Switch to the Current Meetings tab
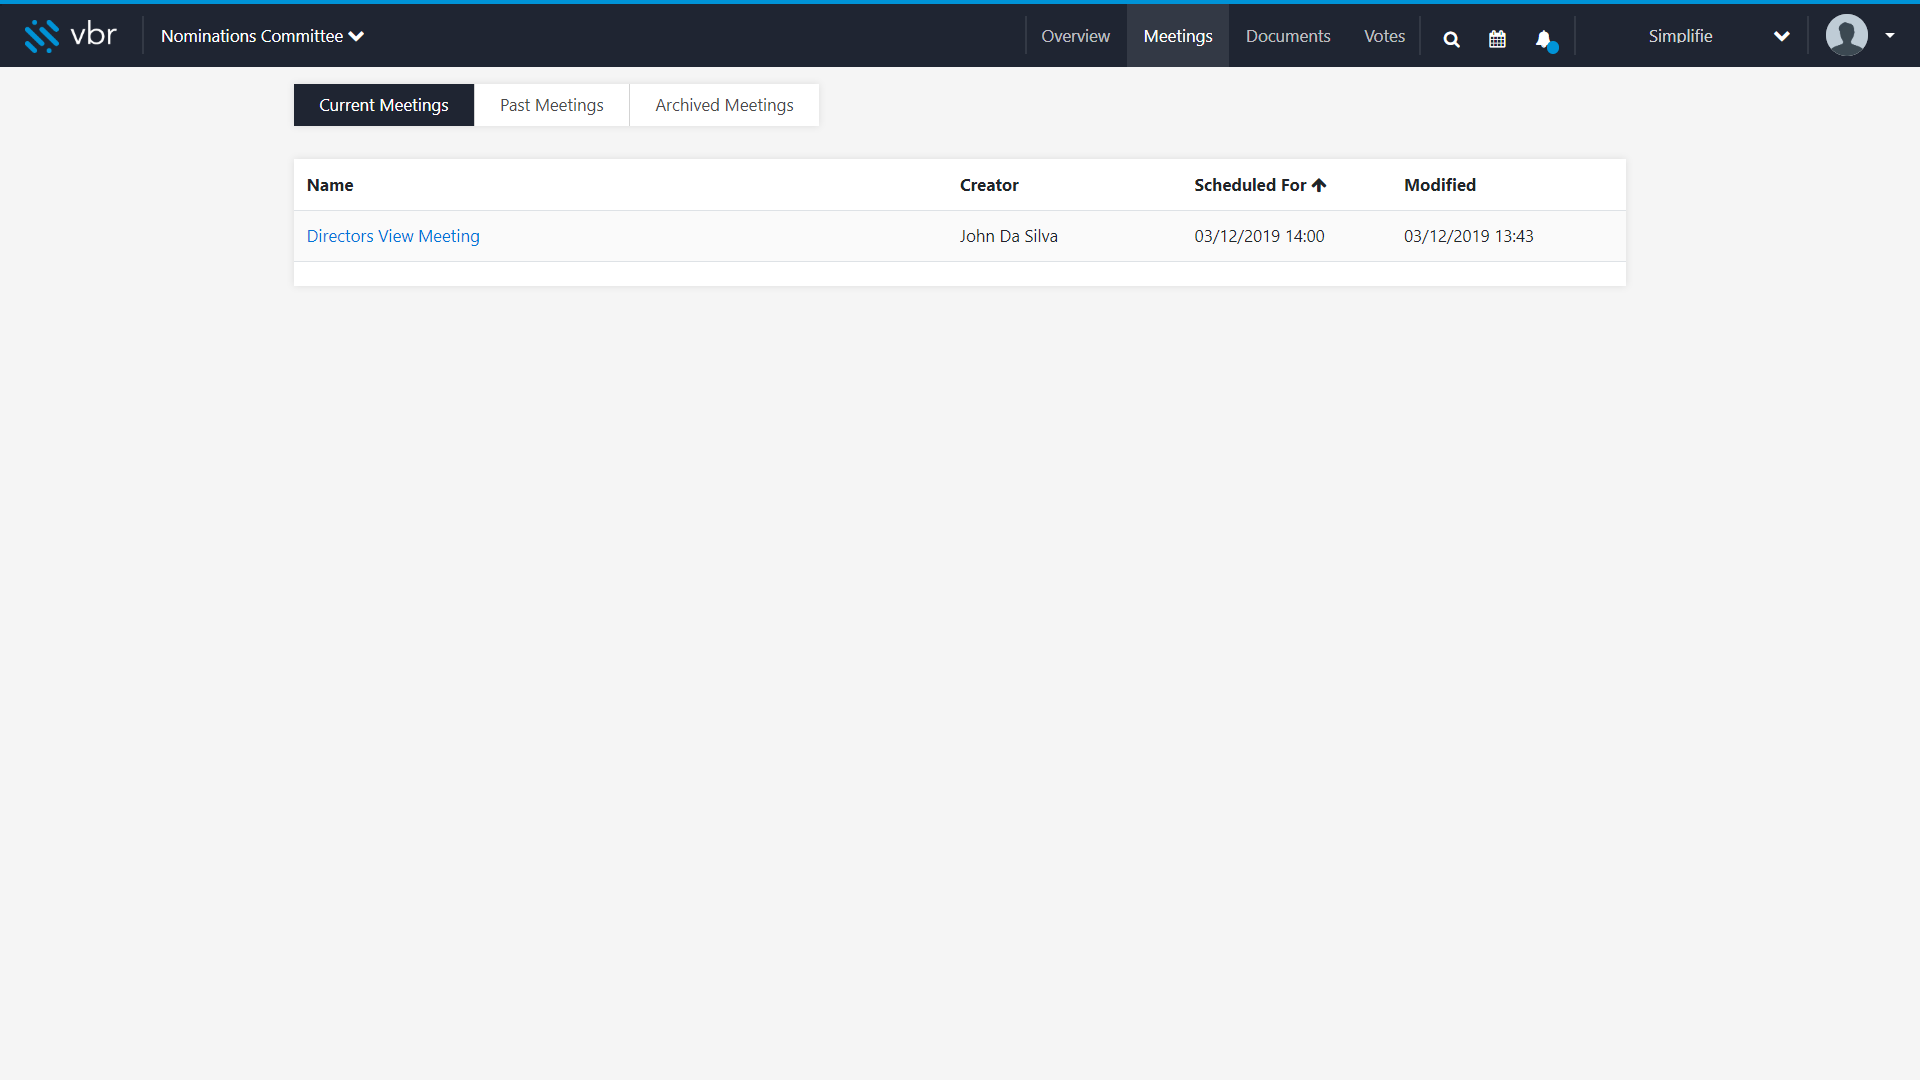The height and width of the screenshot is (1080, 1920). [384, 105]
